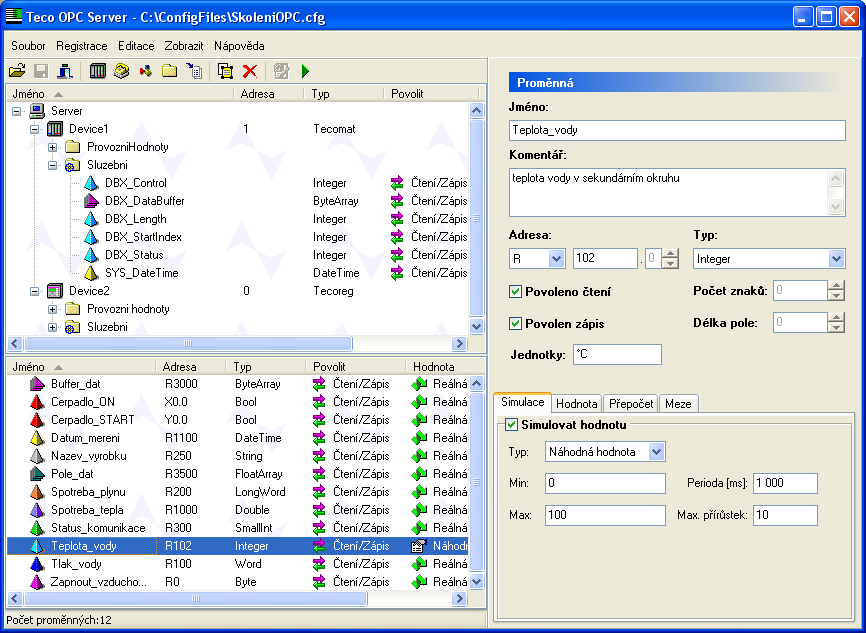Click the red cone icon of Cerpadlo_ON
Screen dimensions: 866x633
point(37,402)
